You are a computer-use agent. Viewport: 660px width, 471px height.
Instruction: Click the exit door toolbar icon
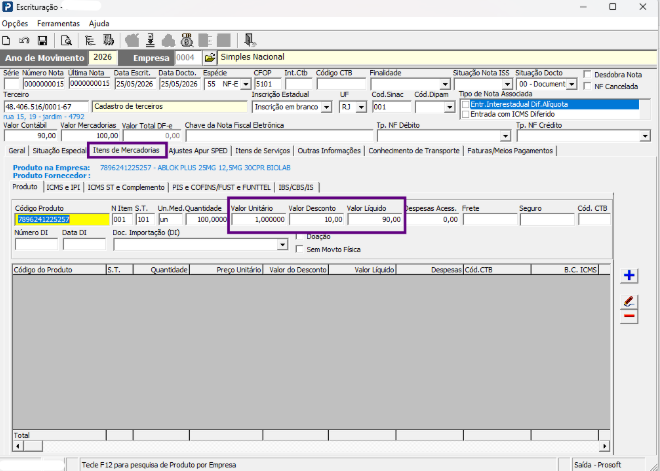pos(250,40)
